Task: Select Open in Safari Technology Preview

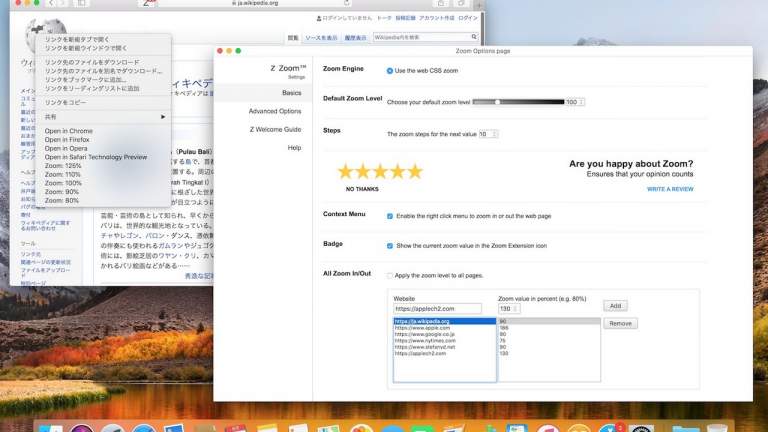Action: 96,157
